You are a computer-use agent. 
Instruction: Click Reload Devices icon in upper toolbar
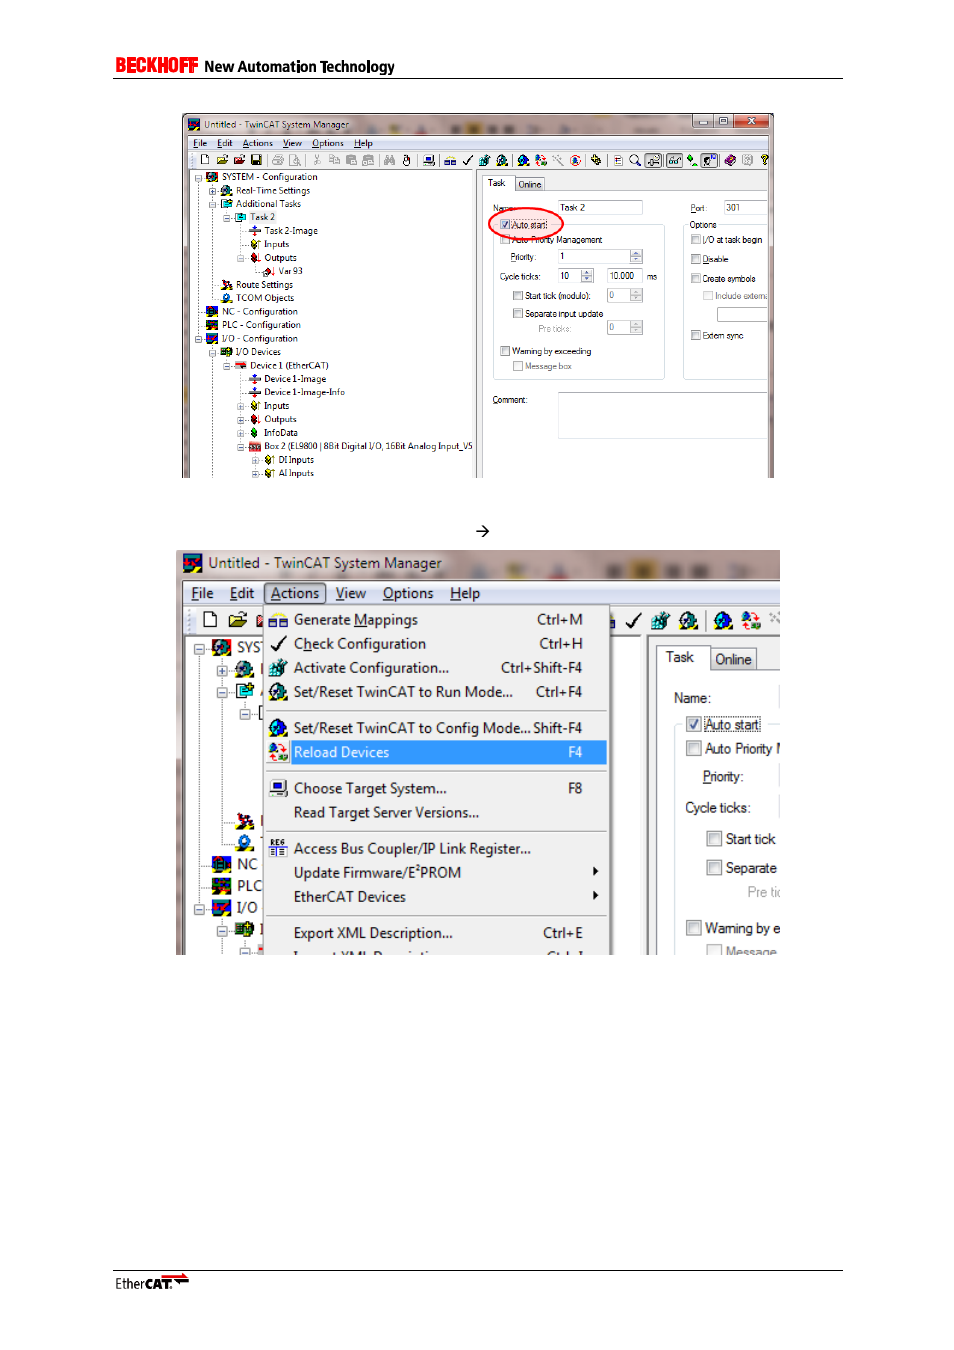click(540, 160)
